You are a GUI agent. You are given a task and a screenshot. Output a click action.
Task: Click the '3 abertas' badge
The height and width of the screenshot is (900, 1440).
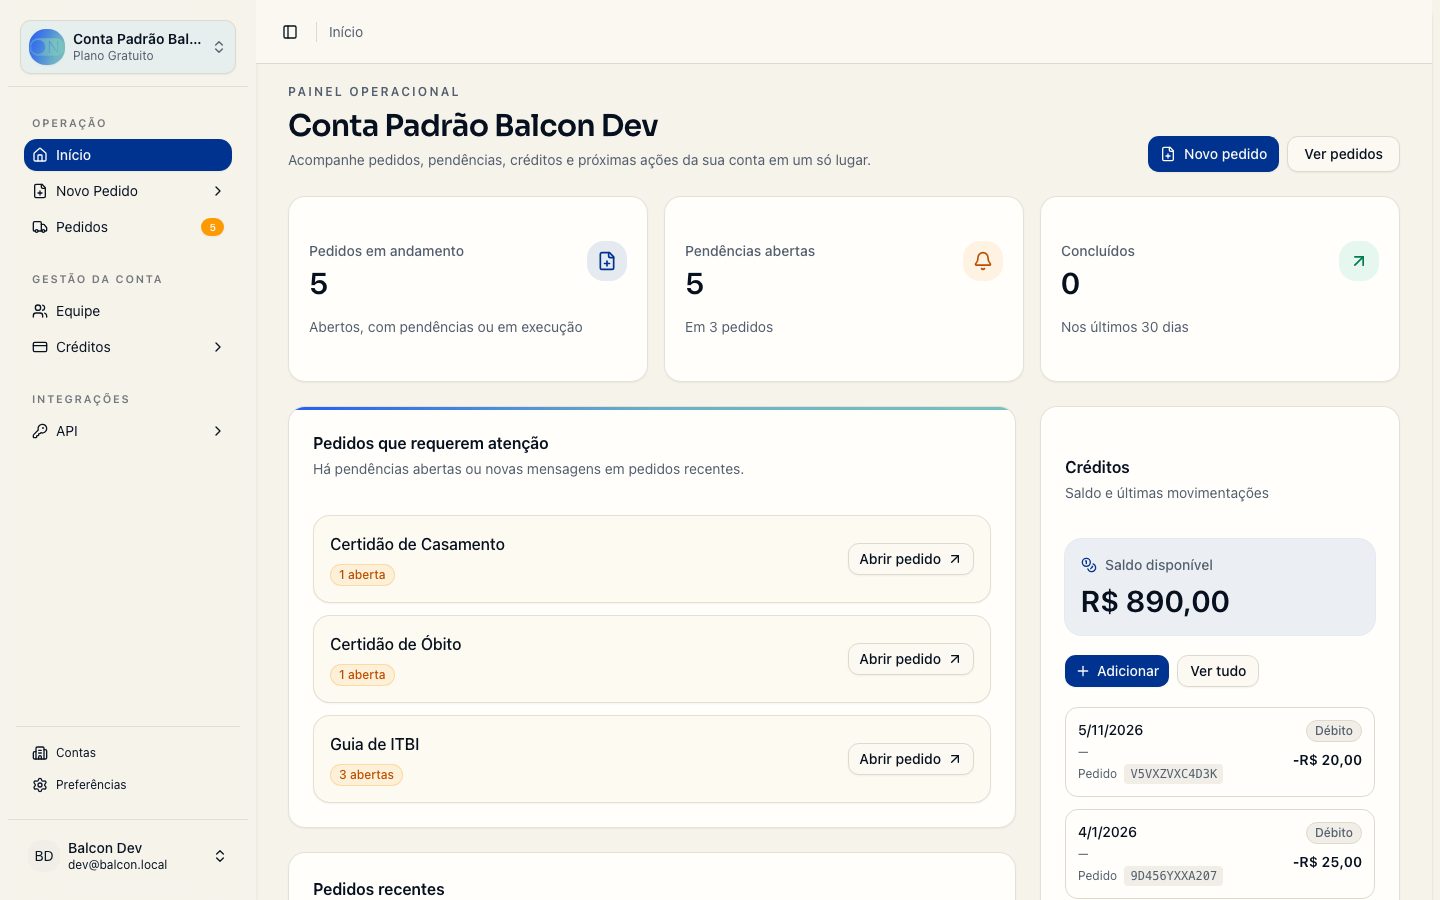coord(366,775)
